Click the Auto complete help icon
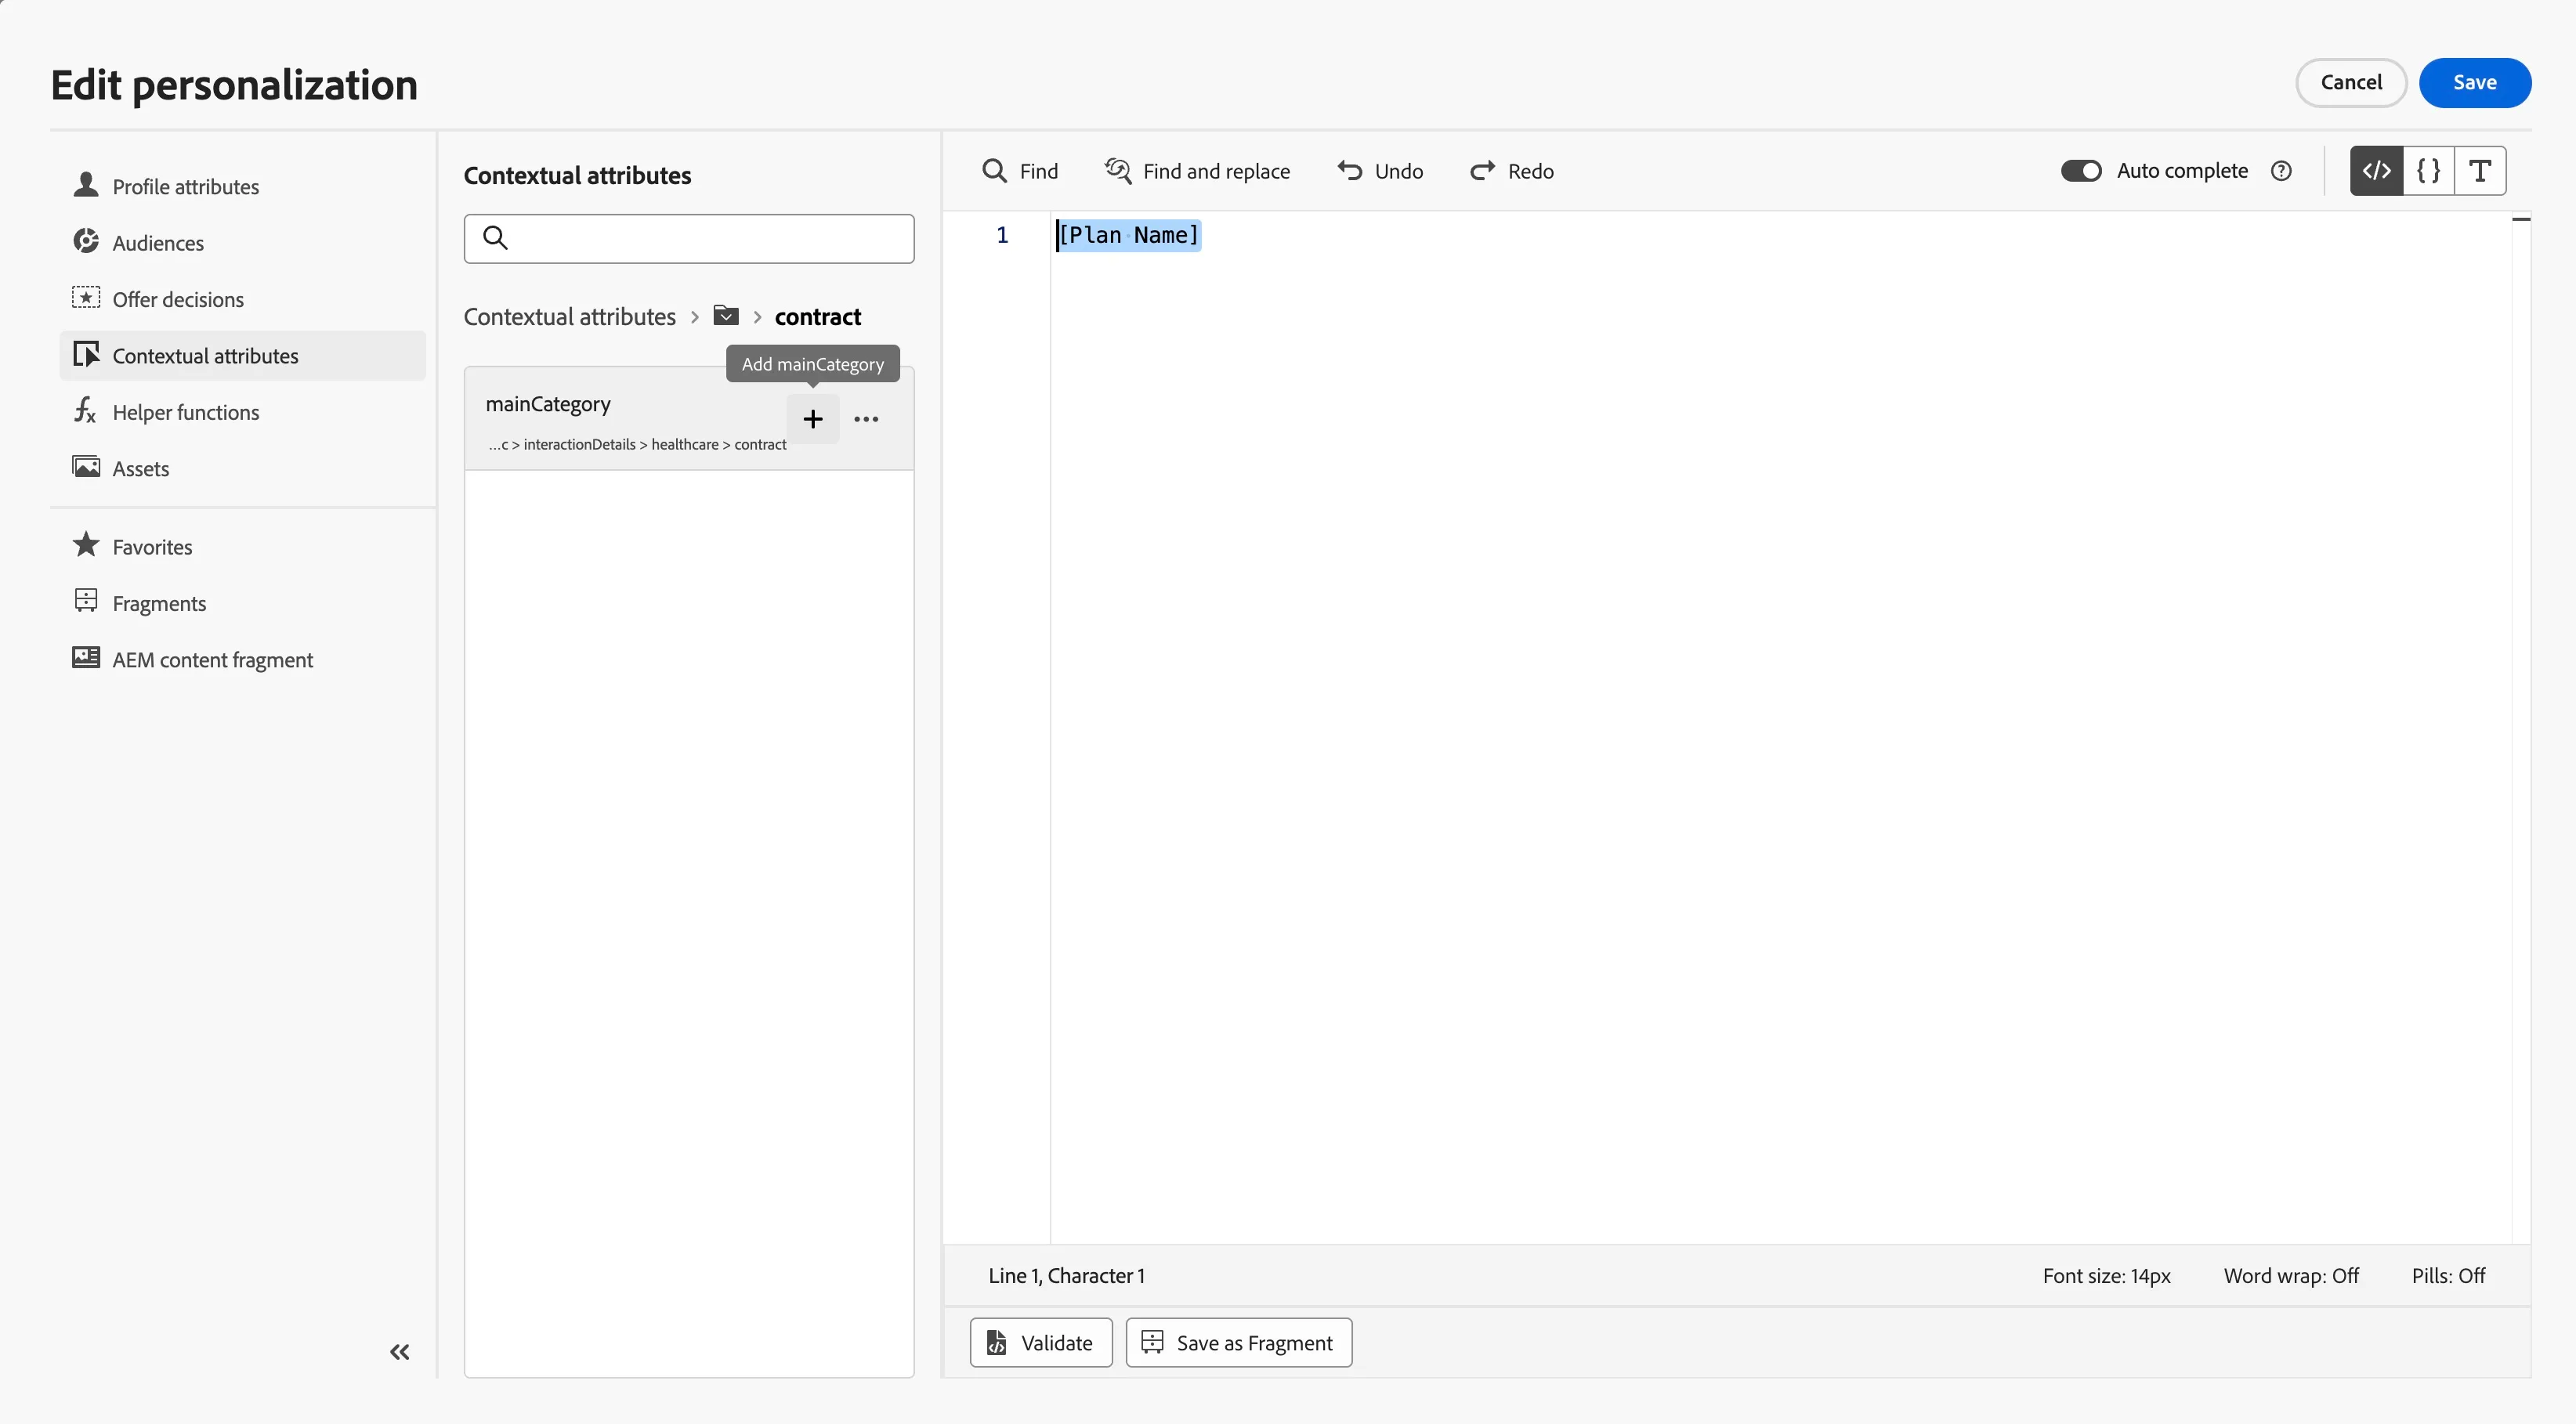Screen dimensions: 2576x1424 coord(2281,171)
